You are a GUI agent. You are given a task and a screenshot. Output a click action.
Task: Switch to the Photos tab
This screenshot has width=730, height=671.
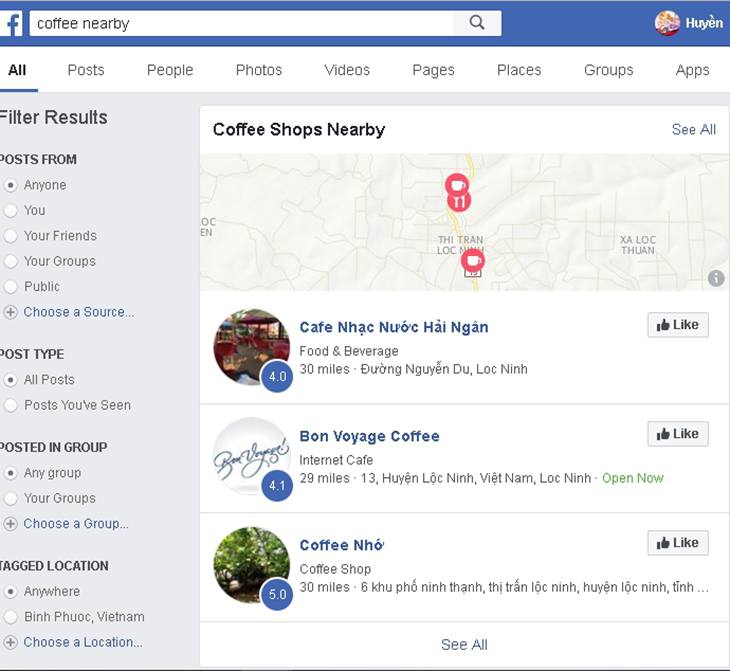tap(259, 70)
